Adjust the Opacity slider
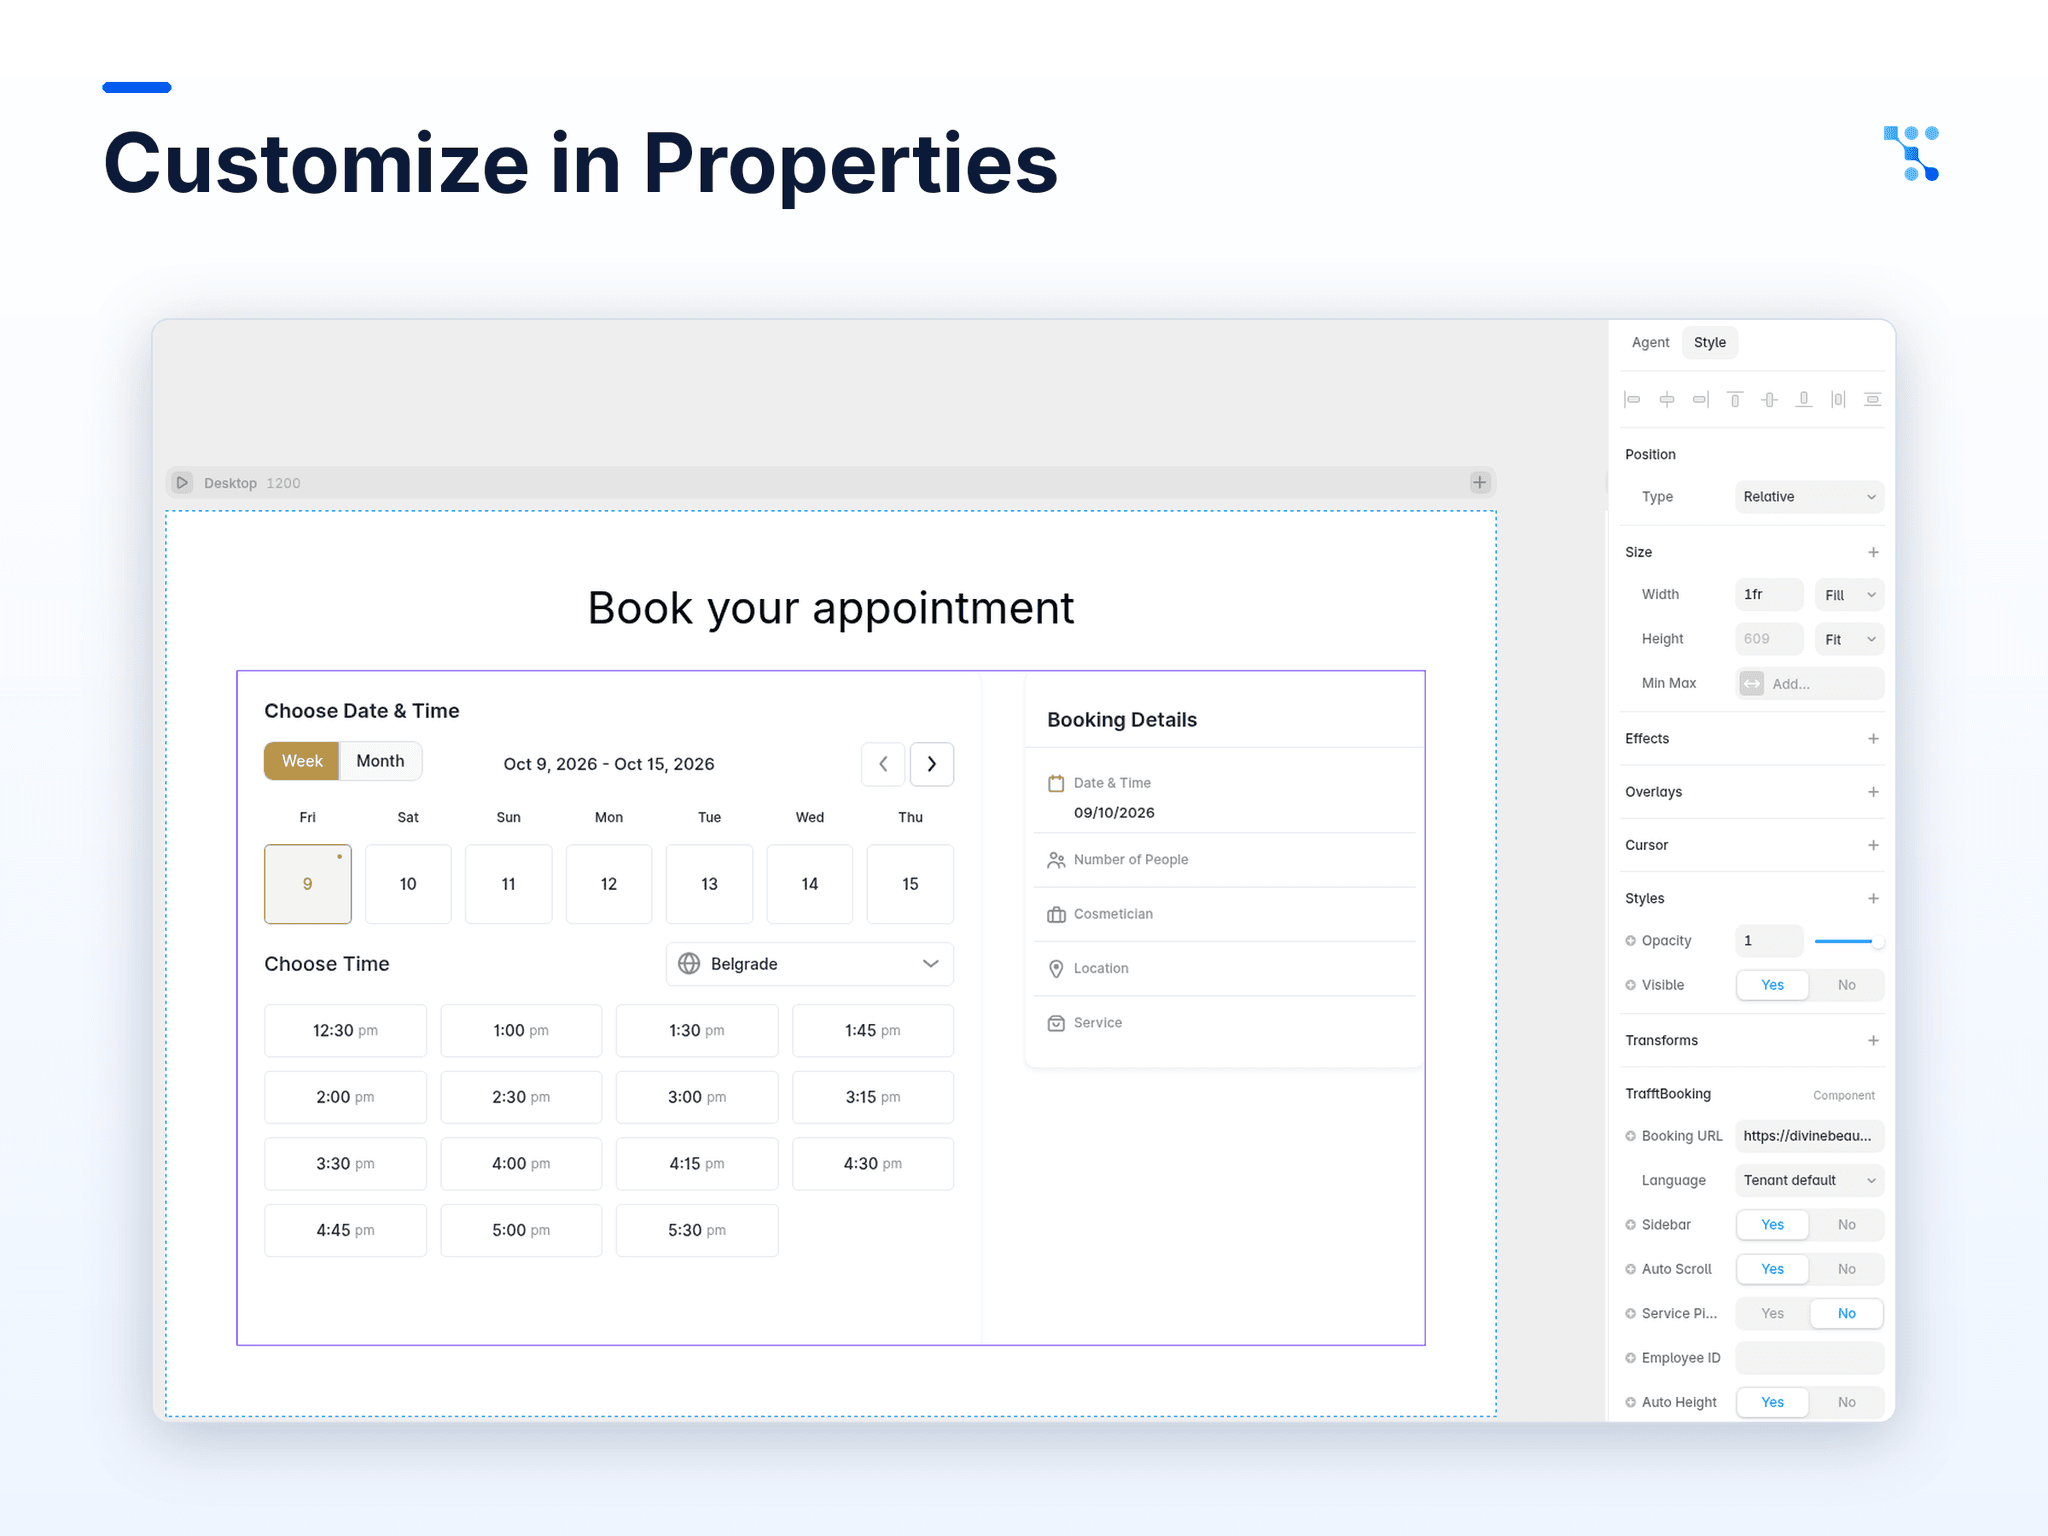The height and width of the screenshot is (1536, 2048). [1849, 941]
